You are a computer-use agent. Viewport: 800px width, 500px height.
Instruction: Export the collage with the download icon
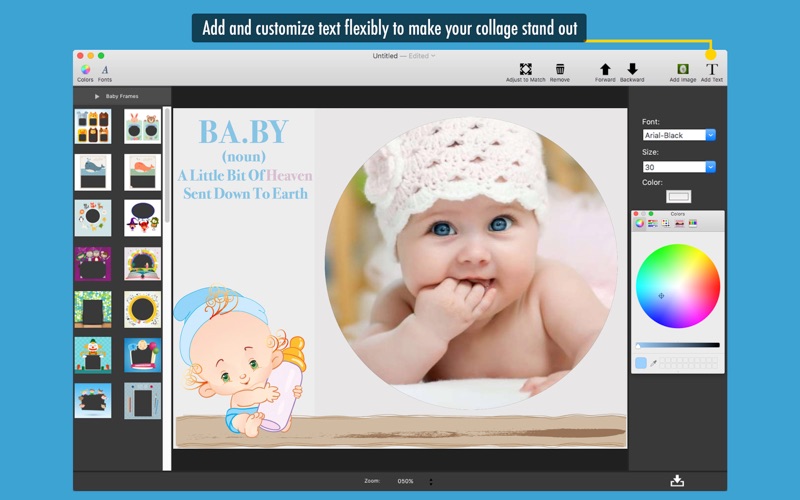(677, 480)
